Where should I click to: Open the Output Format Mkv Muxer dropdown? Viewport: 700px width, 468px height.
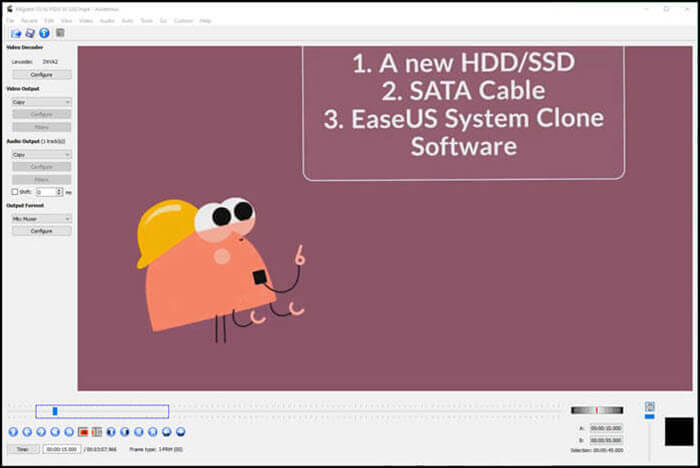[42, 219]
